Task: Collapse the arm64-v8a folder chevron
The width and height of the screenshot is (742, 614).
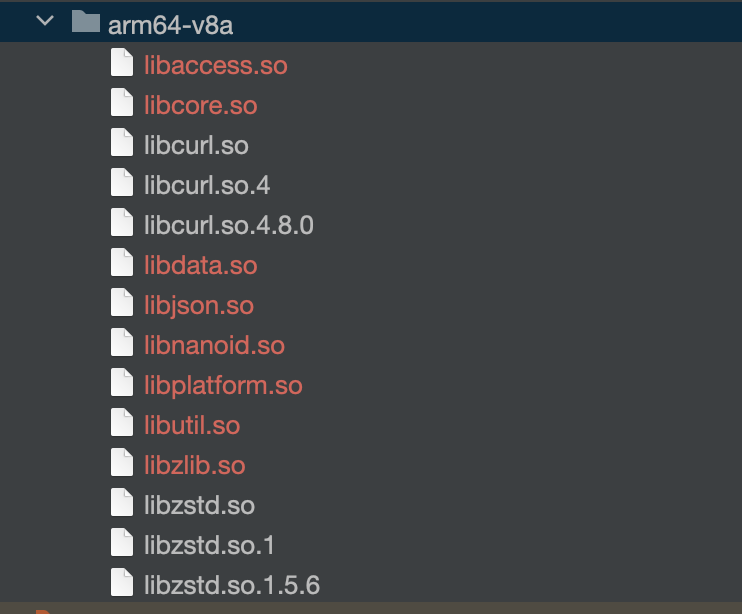Action: tap(44, 23)
